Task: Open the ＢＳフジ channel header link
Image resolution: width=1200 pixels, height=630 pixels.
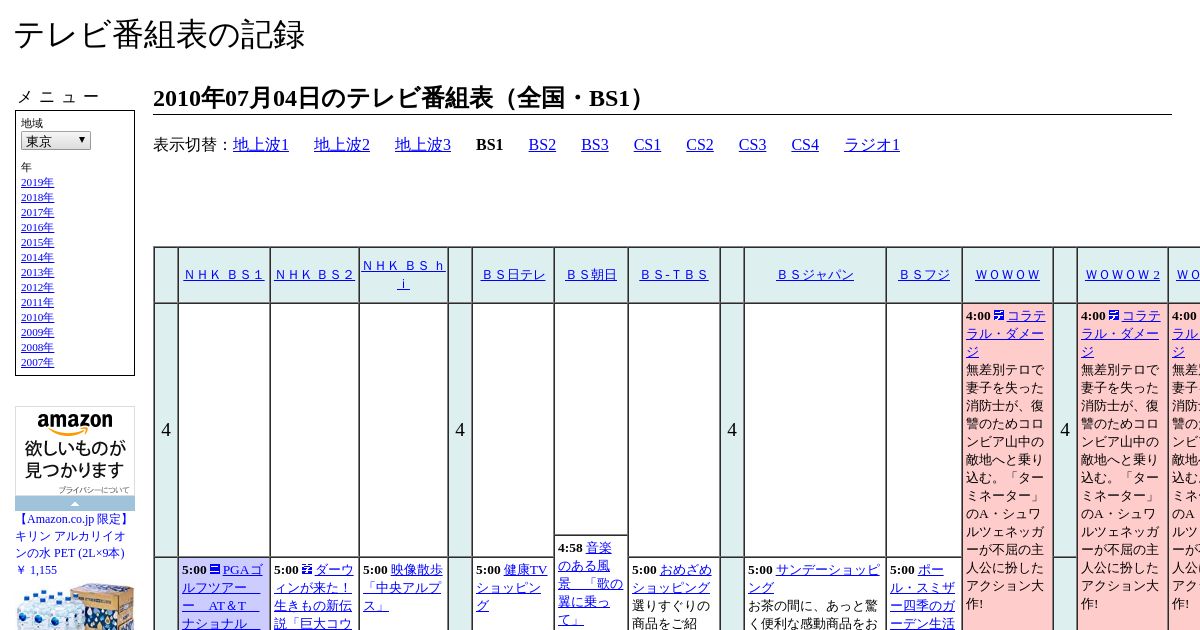Action: coord(924,275)
